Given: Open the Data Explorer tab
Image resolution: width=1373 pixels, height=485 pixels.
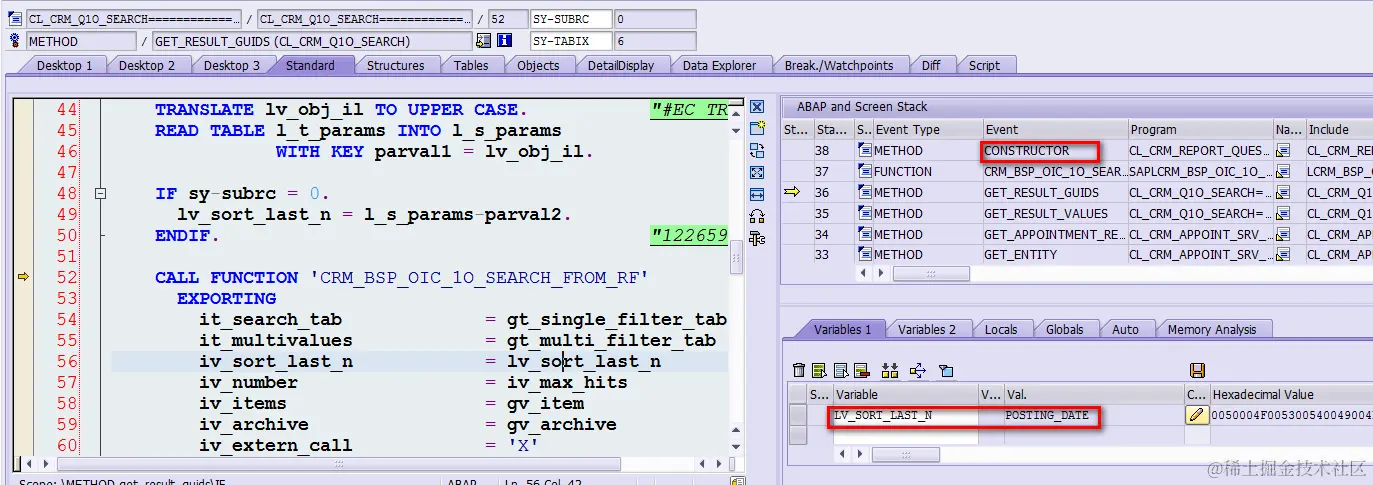Looking at the screenshot, I should pos(720,65).
